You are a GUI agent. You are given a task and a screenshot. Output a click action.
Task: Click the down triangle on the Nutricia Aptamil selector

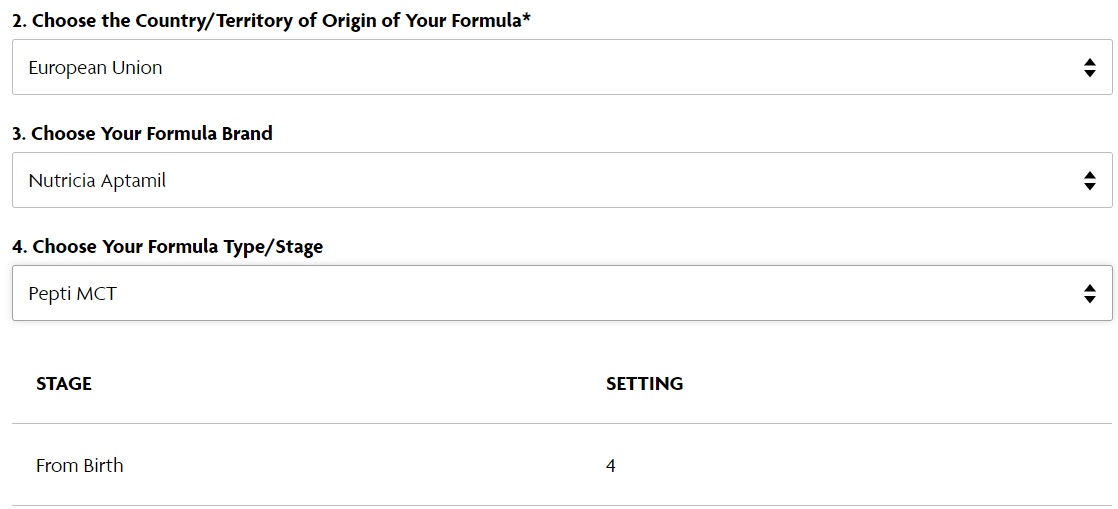click(1089, 185)
